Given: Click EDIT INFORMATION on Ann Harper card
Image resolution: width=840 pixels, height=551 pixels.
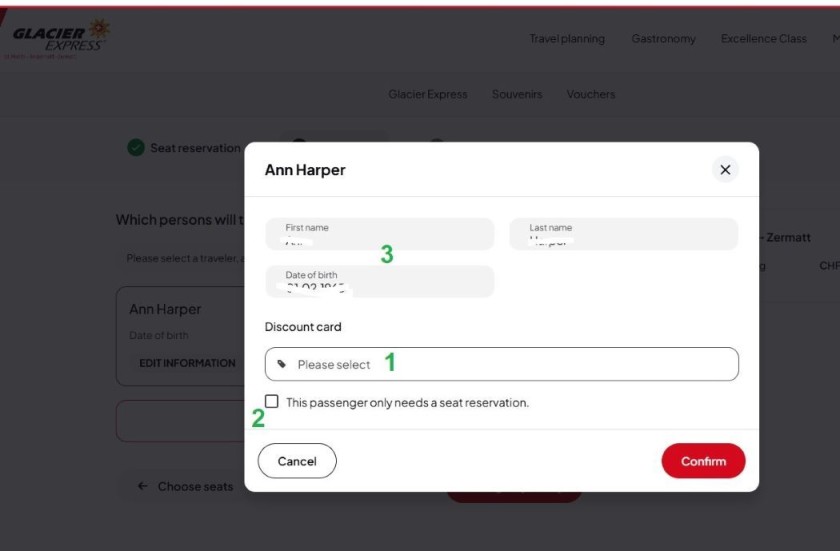Looking at the screenshot, I should click(187, 363).
